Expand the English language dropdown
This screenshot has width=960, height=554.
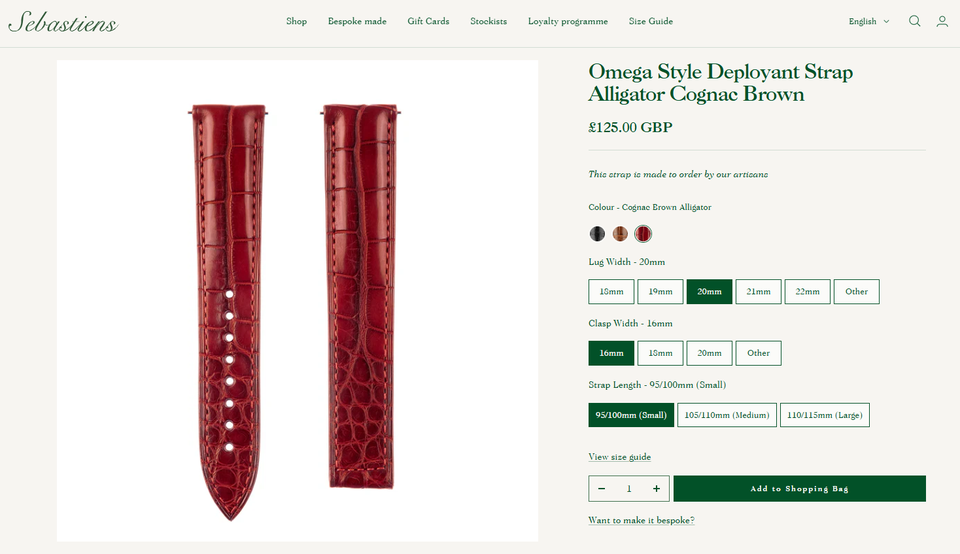point(869,21)
